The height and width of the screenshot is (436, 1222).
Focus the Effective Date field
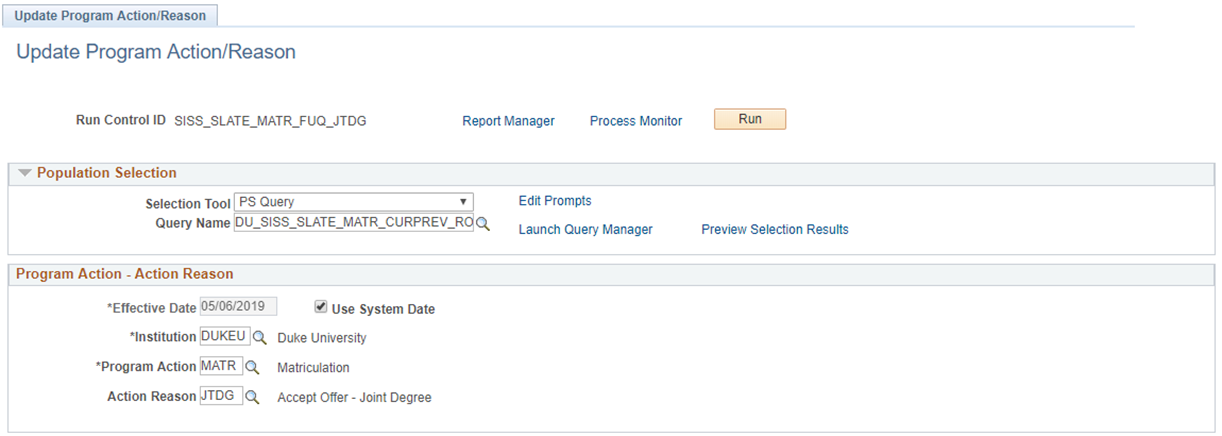click(238, 308)
